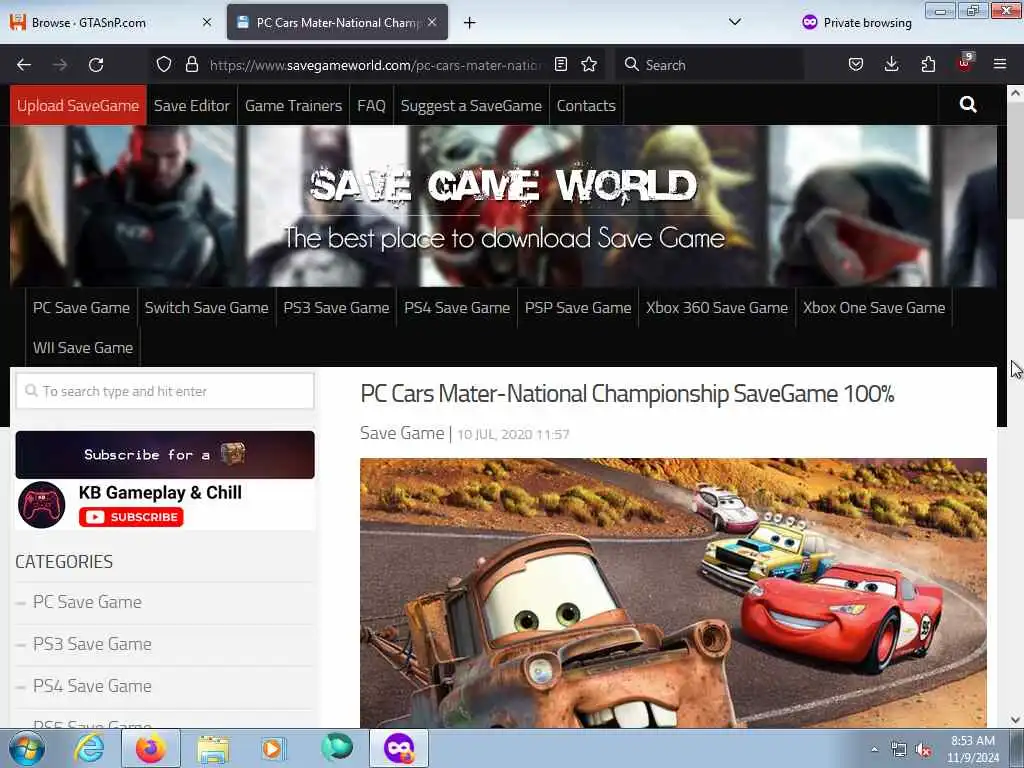Open the extensions puzzle icon
Screen dimensions: 1024x768
click(x=928, y=65)
